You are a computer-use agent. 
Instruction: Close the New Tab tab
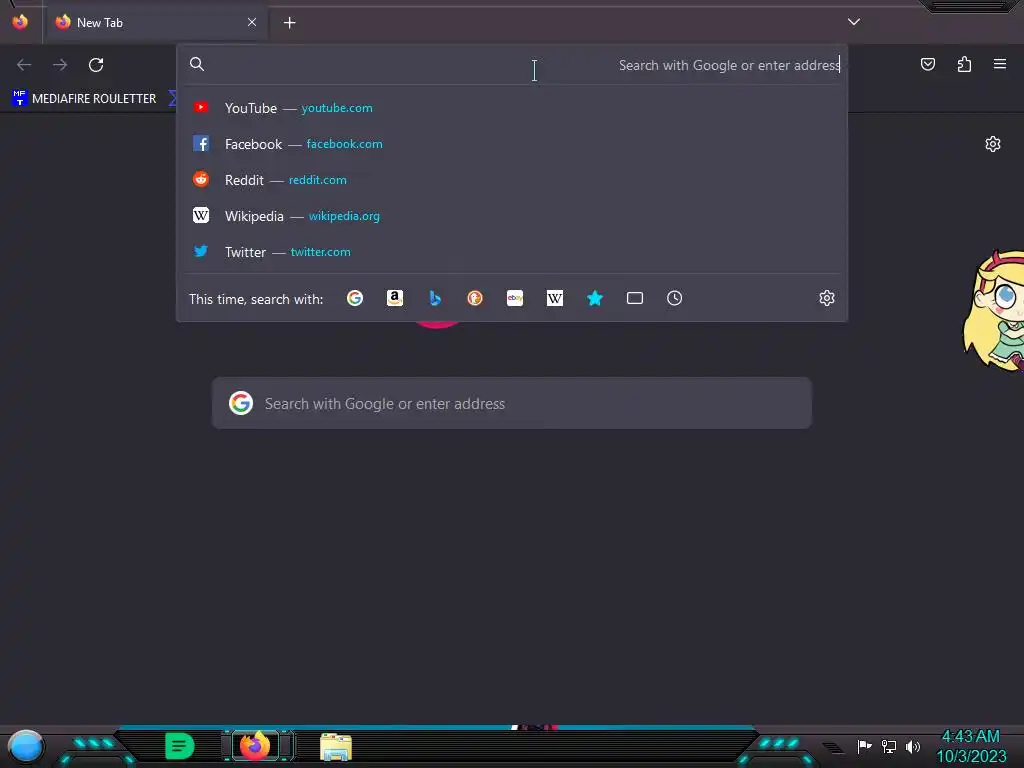tap(252, 22)
